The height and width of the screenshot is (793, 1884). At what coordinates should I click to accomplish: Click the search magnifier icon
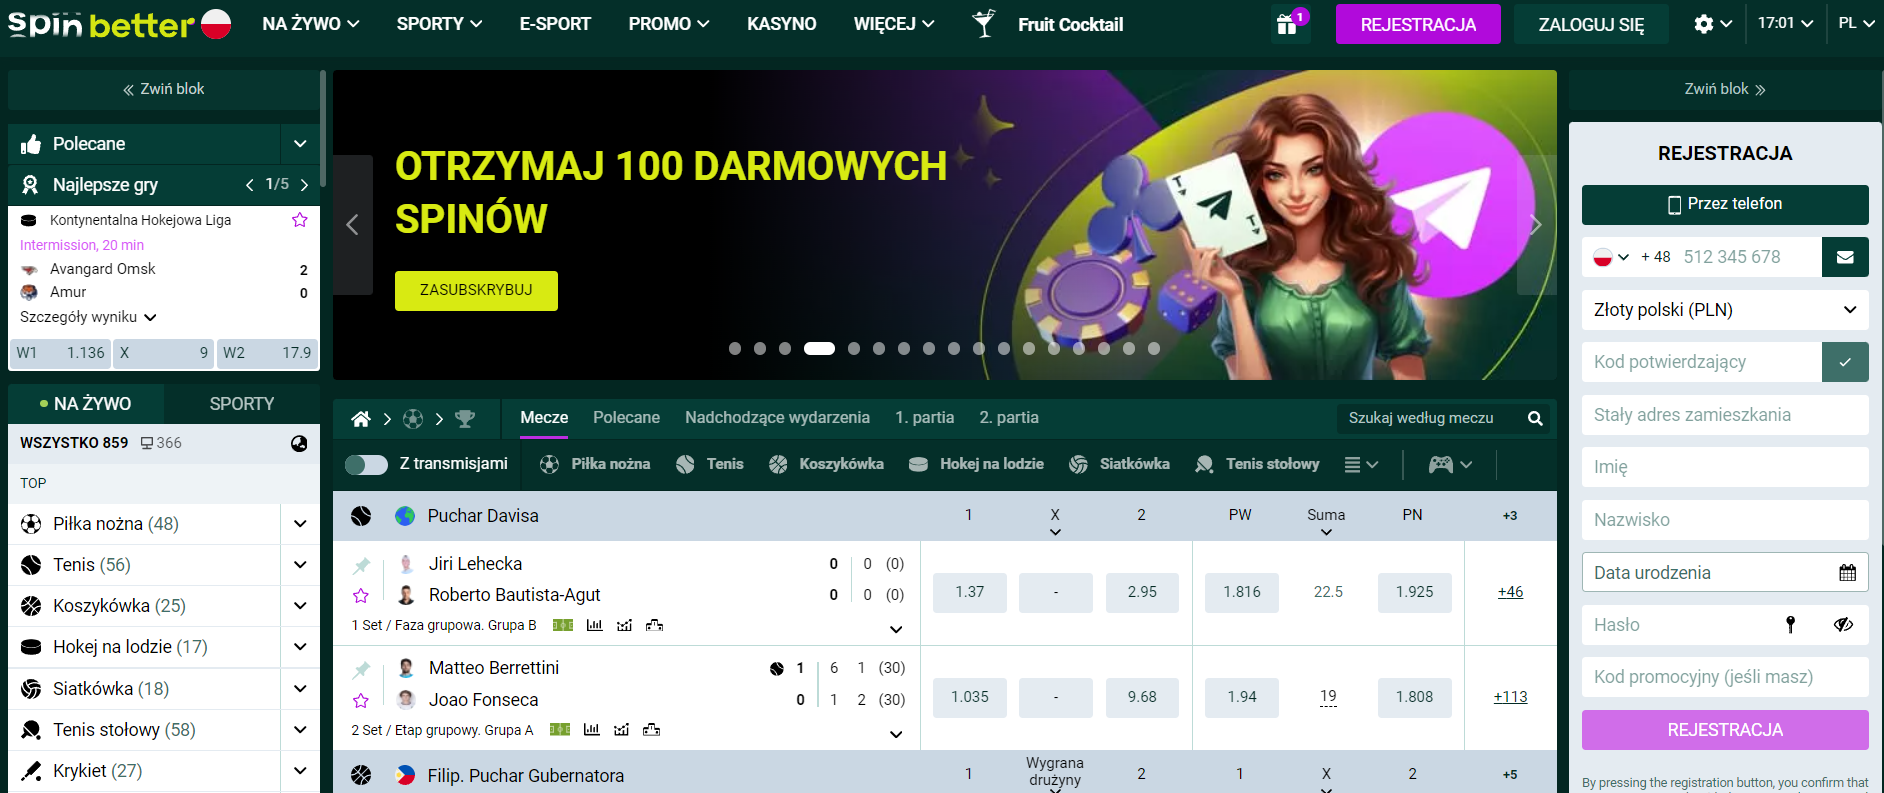(1534, 419)
